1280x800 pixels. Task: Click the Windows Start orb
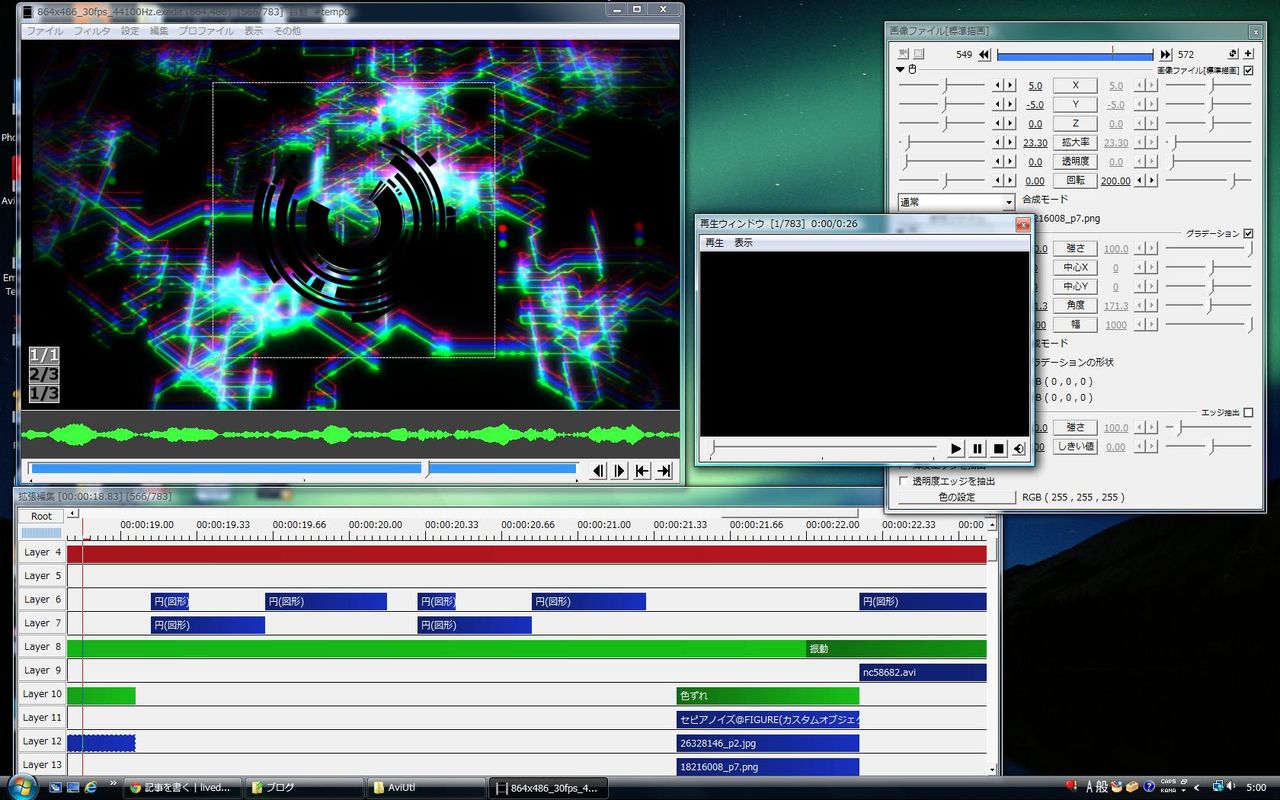pyautogui.click(x=22, y=786)
